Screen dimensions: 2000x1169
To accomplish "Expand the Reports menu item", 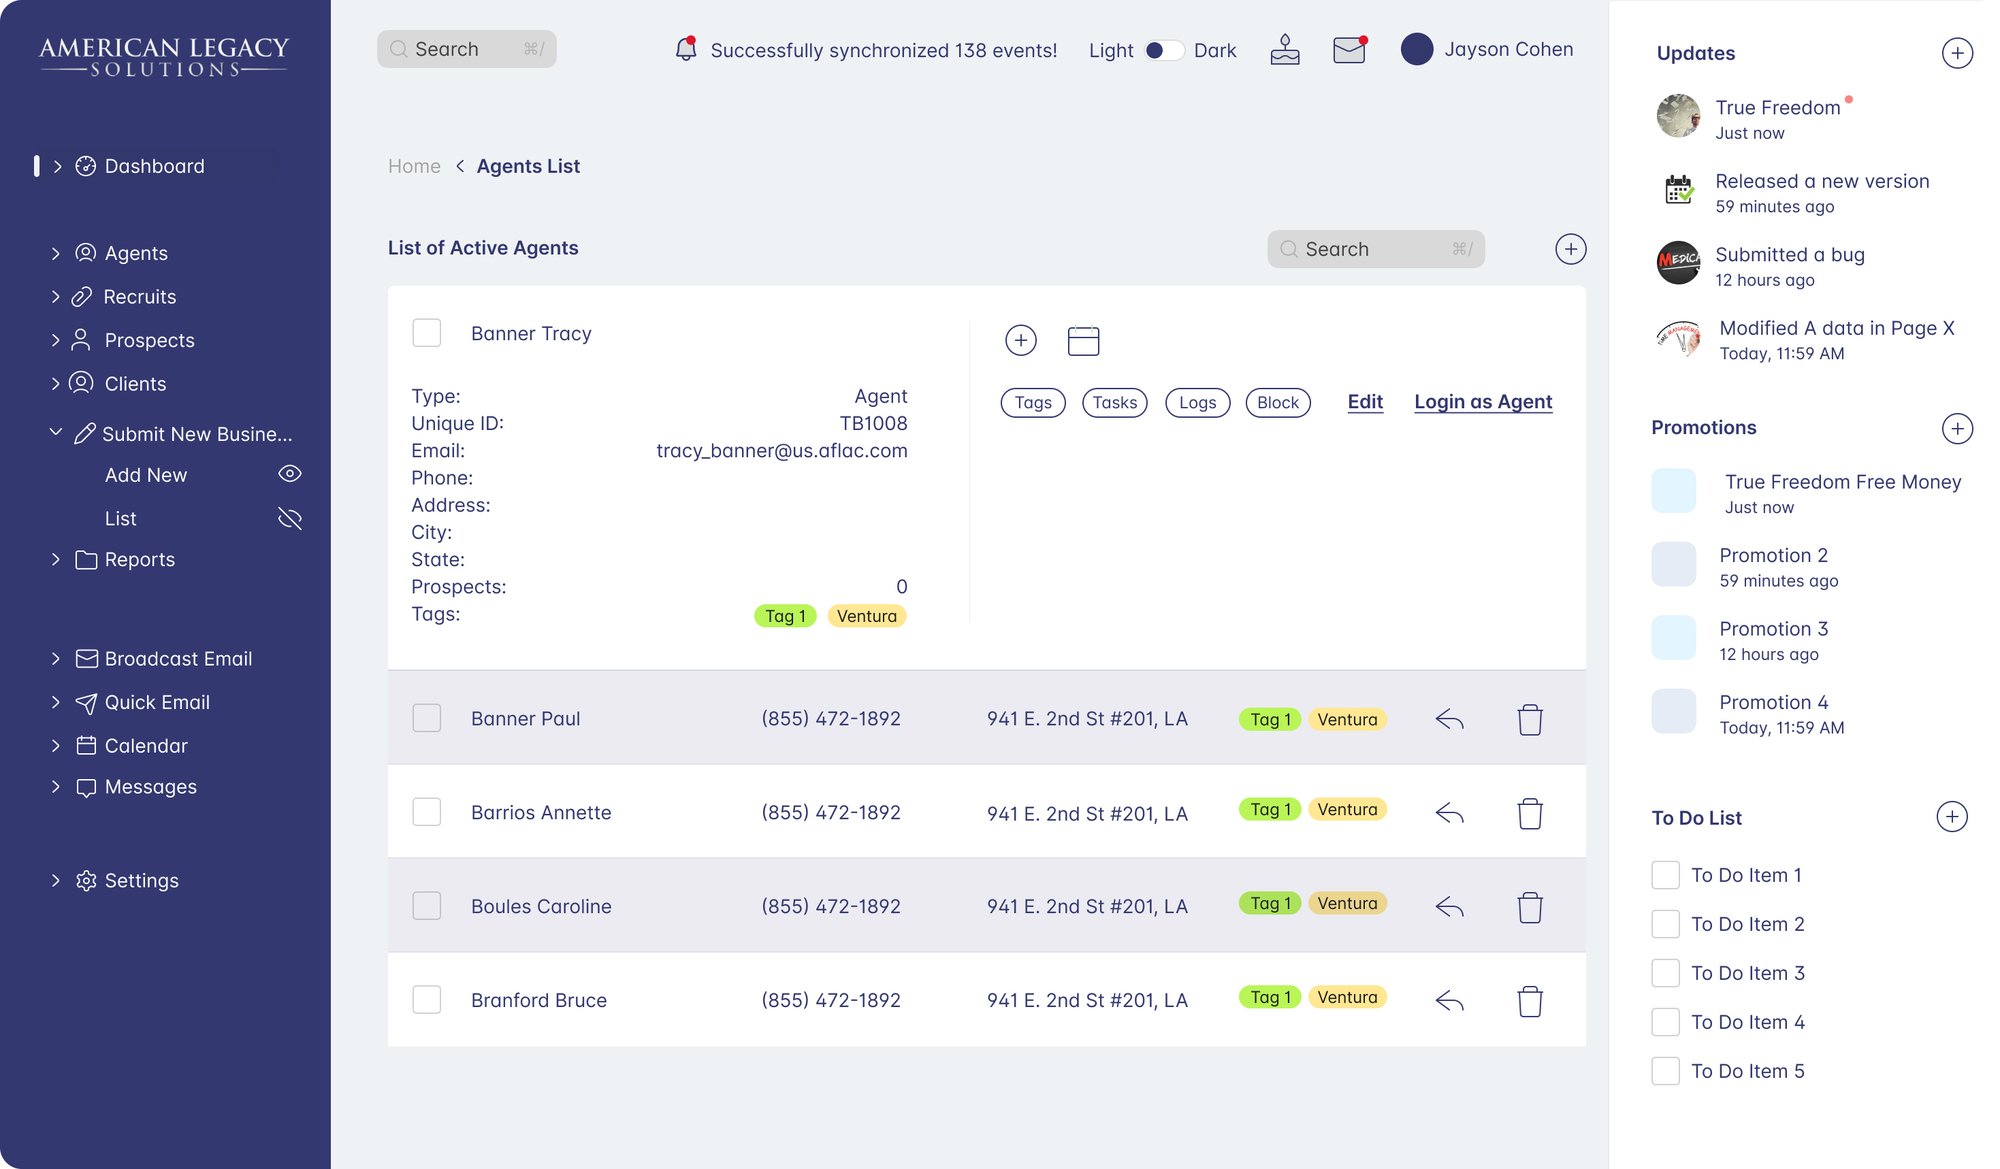I will [56, 559].
